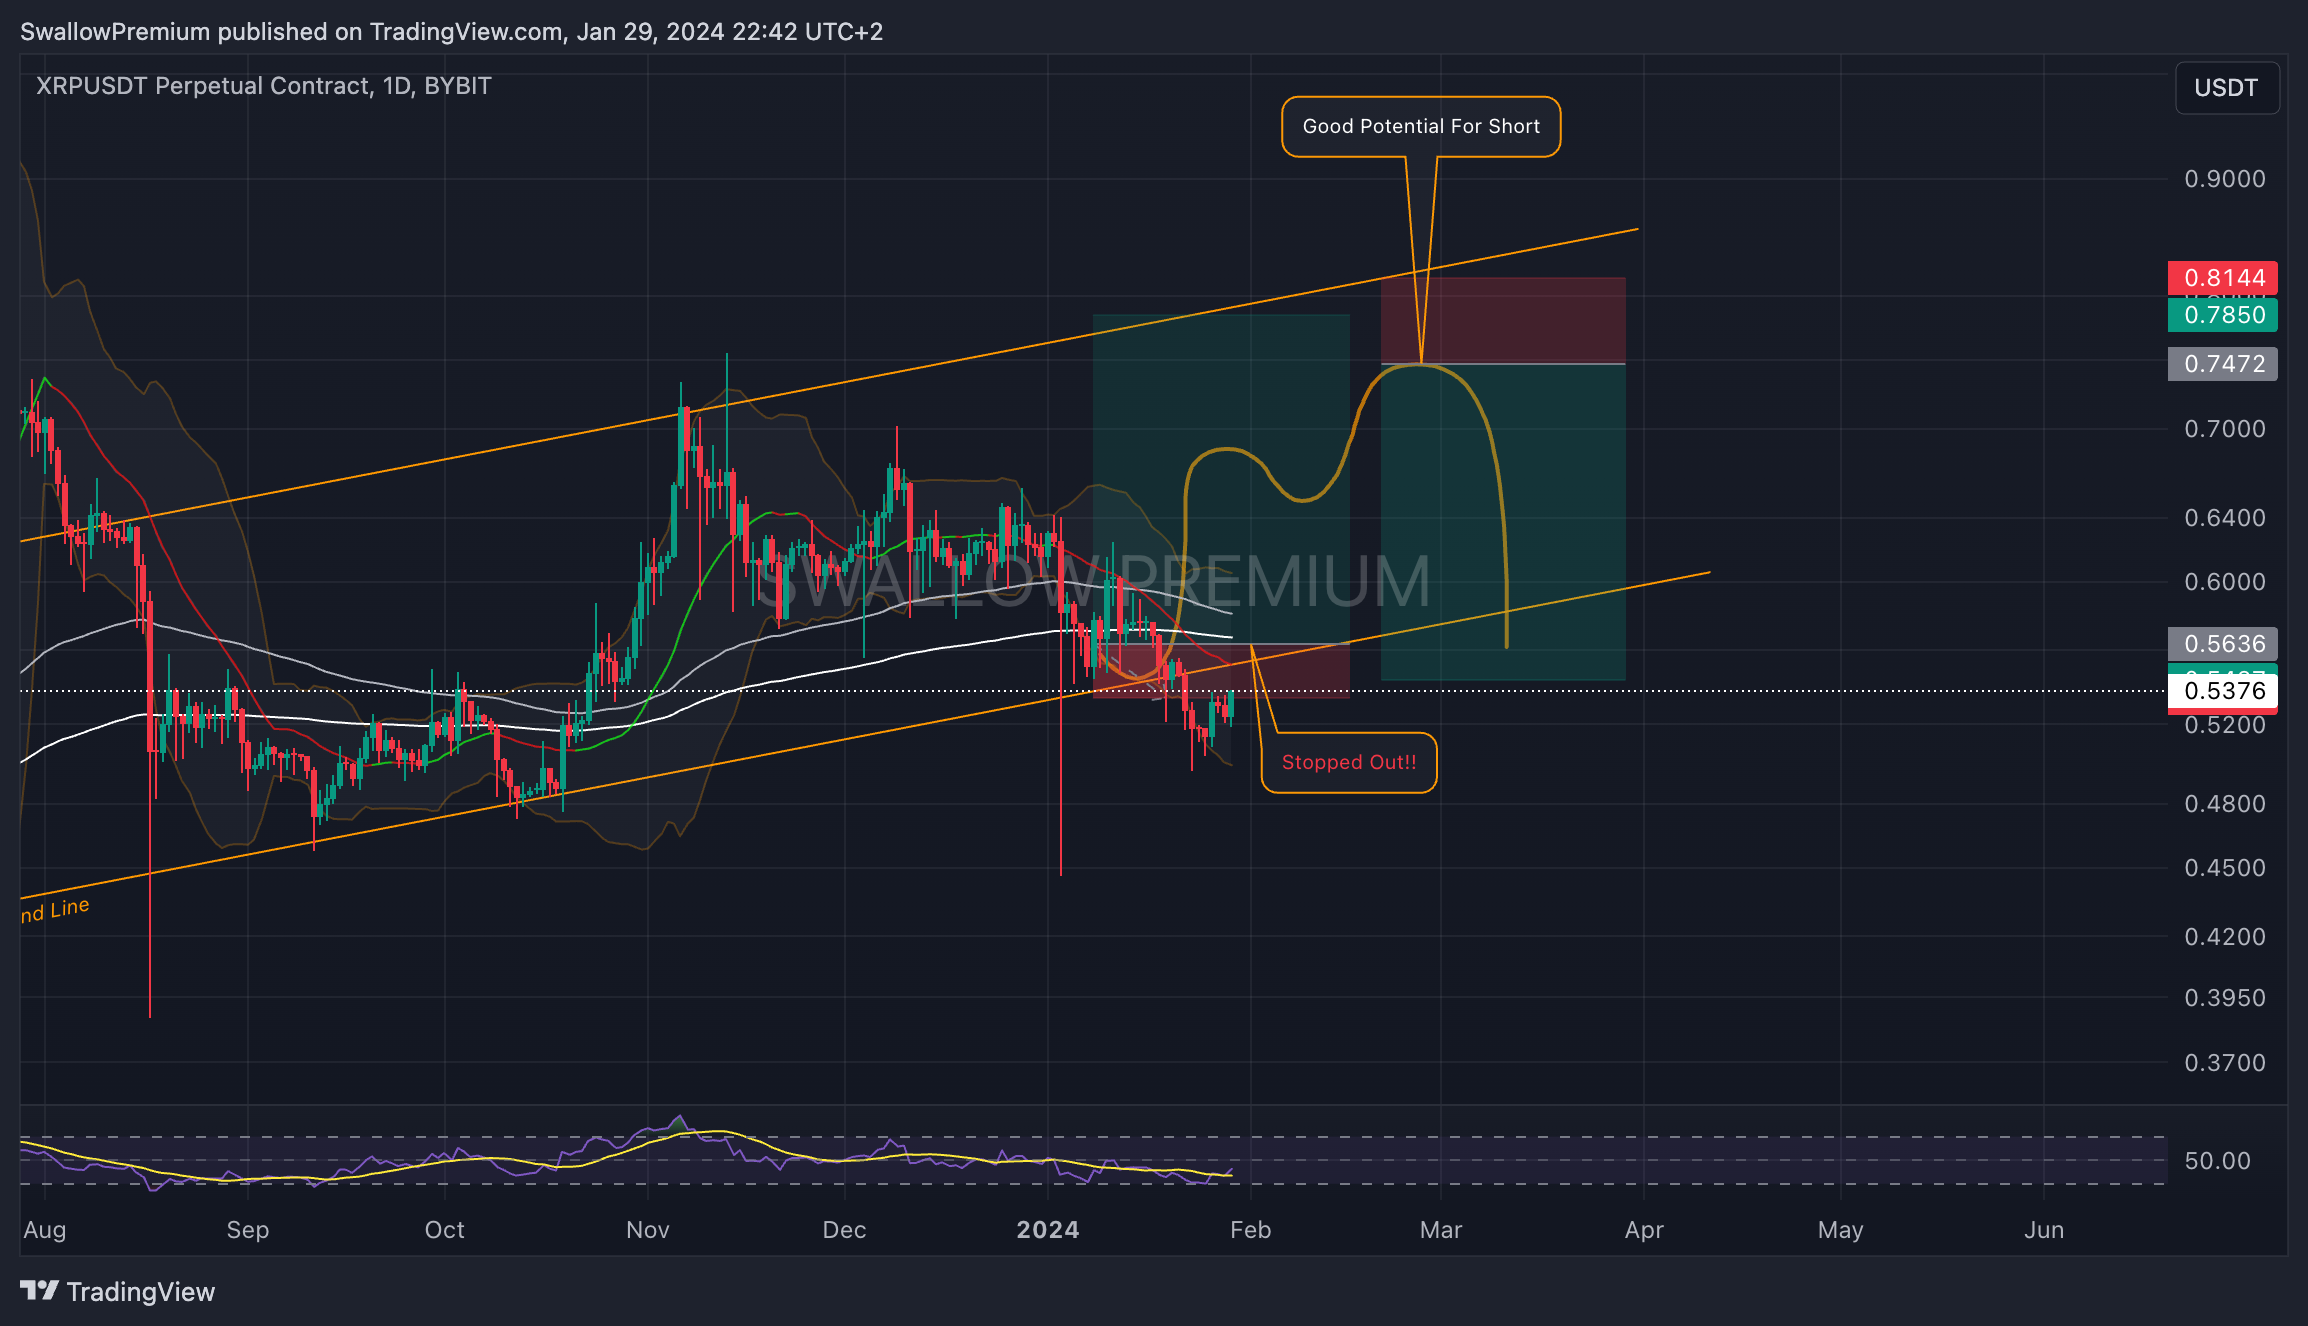Click the 0.4800 price axis value
2308x1326 pixels.
[x=2225, y=804]
